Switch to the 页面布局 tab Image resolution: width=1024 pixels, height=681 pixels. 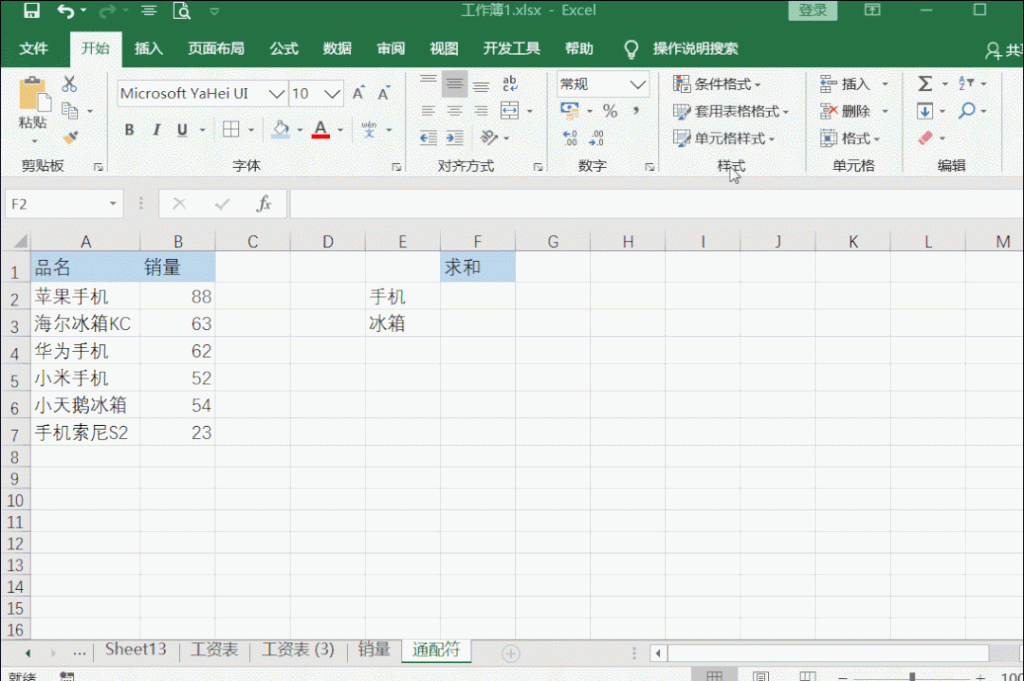pyautogui.click(x=216, y=48)
